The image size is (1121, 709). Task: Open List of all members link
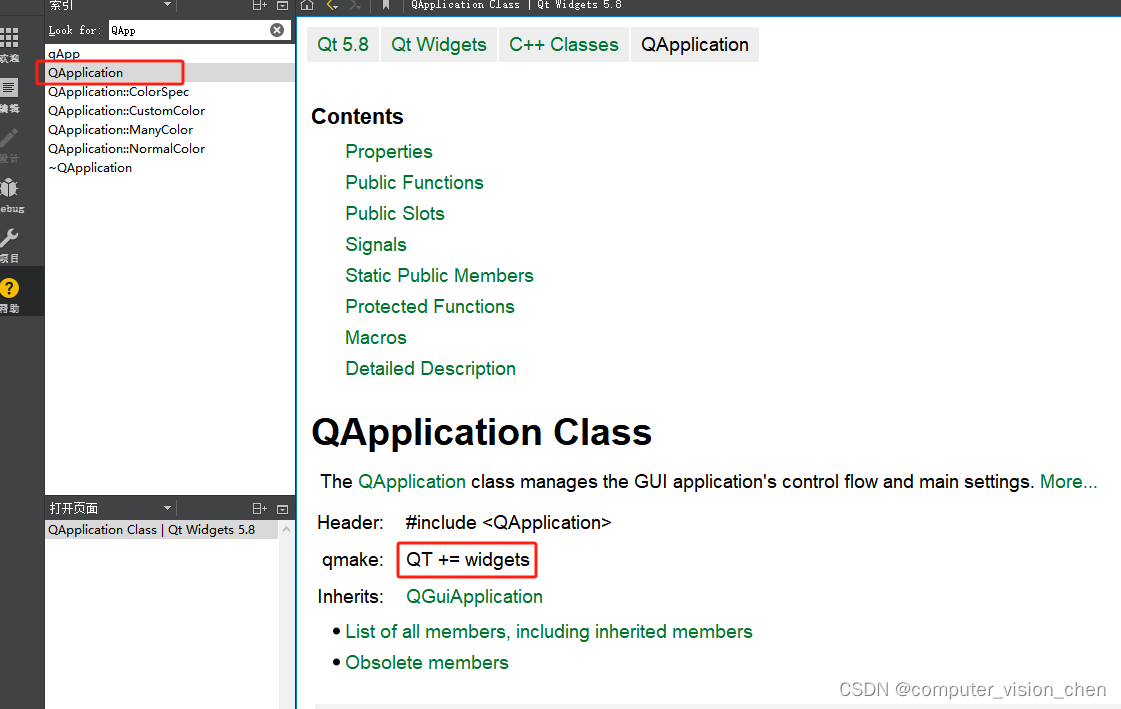tap(548, 632)
